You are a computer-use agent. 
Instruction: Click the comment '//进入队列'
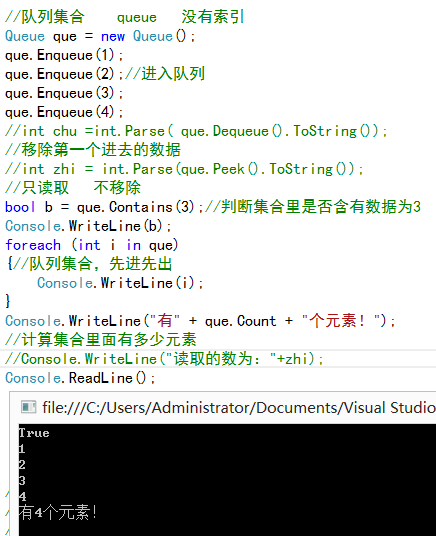(x=165, y=74)
